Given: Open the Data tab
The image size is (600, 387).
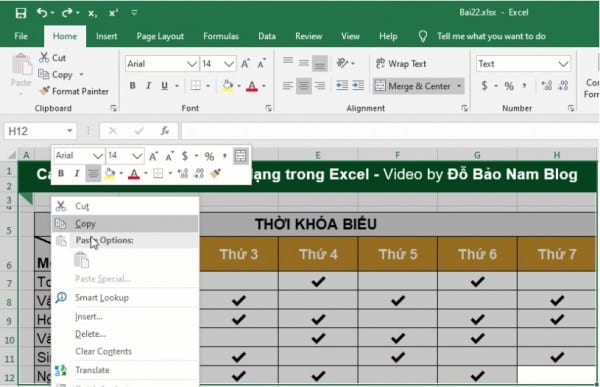Looking at the screenshot, I should point(267,36).
